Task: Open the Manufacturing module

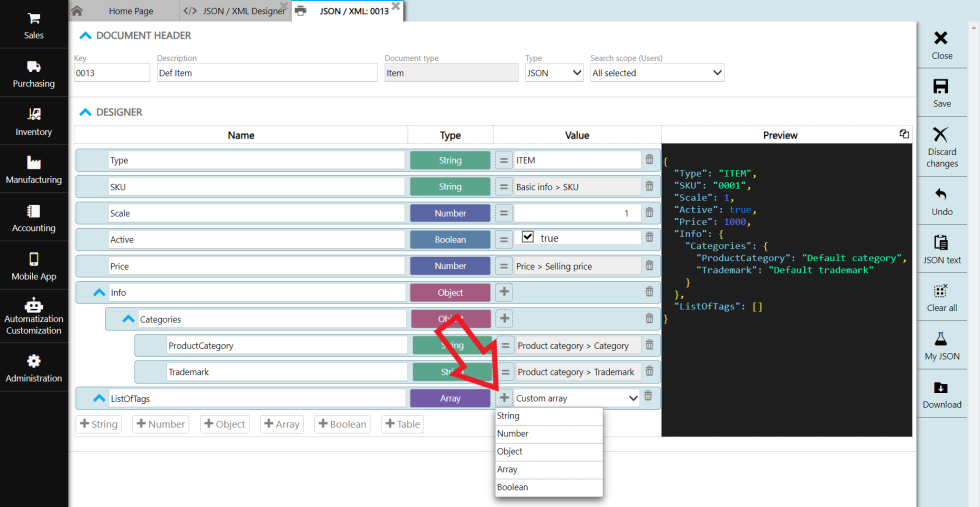Action: (x=34, y=169)
